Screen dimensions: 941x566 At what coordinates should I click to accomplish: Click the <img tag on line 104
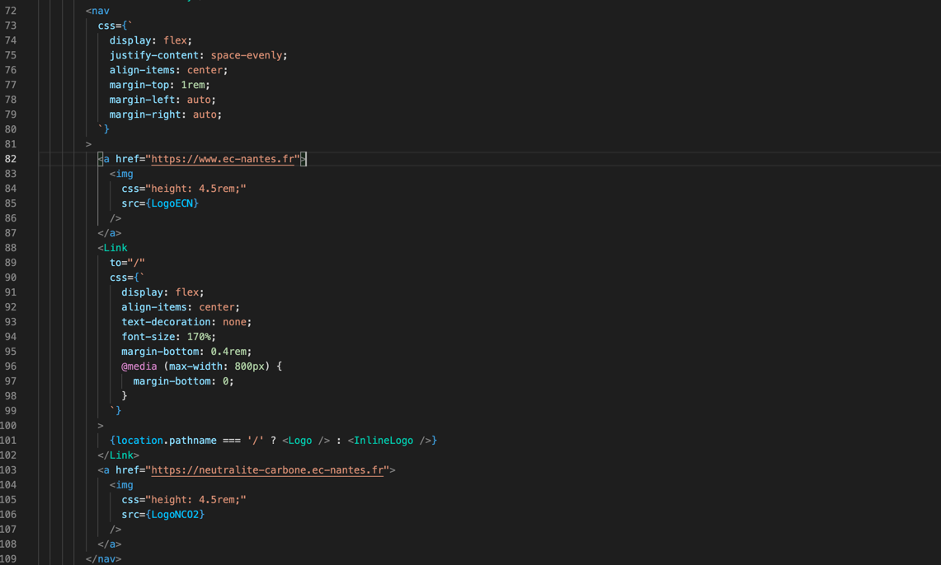coord(121,485)
